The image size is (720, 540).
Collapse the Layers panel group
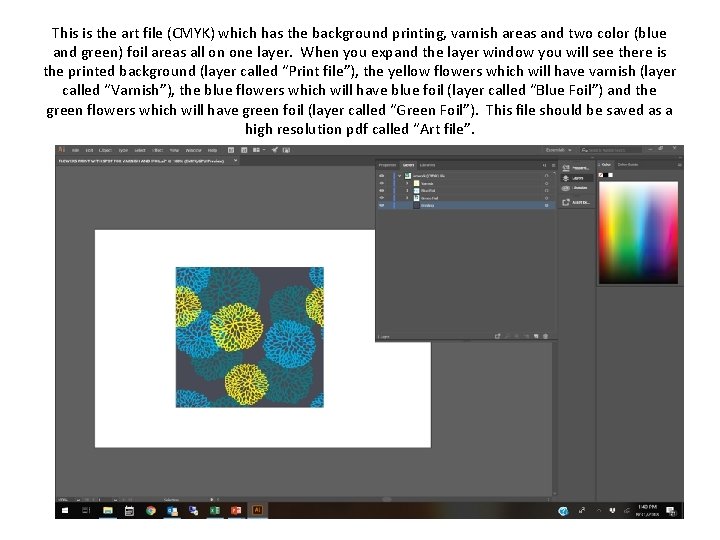coord(545,165)
